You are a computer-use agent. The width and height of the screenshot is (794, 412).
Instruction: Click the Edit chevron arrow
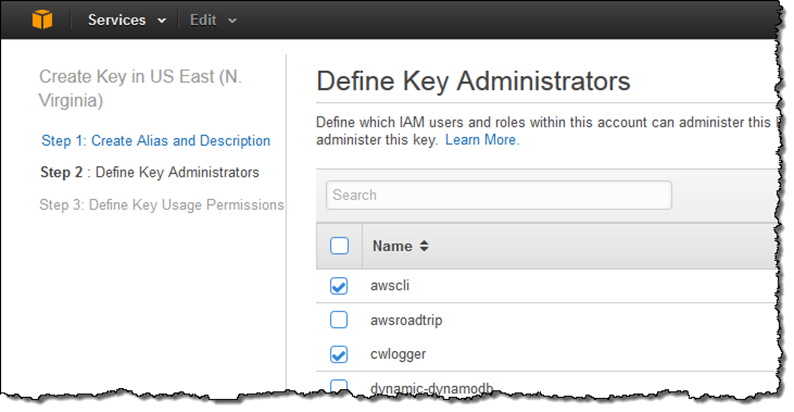(x=233, y=21)
